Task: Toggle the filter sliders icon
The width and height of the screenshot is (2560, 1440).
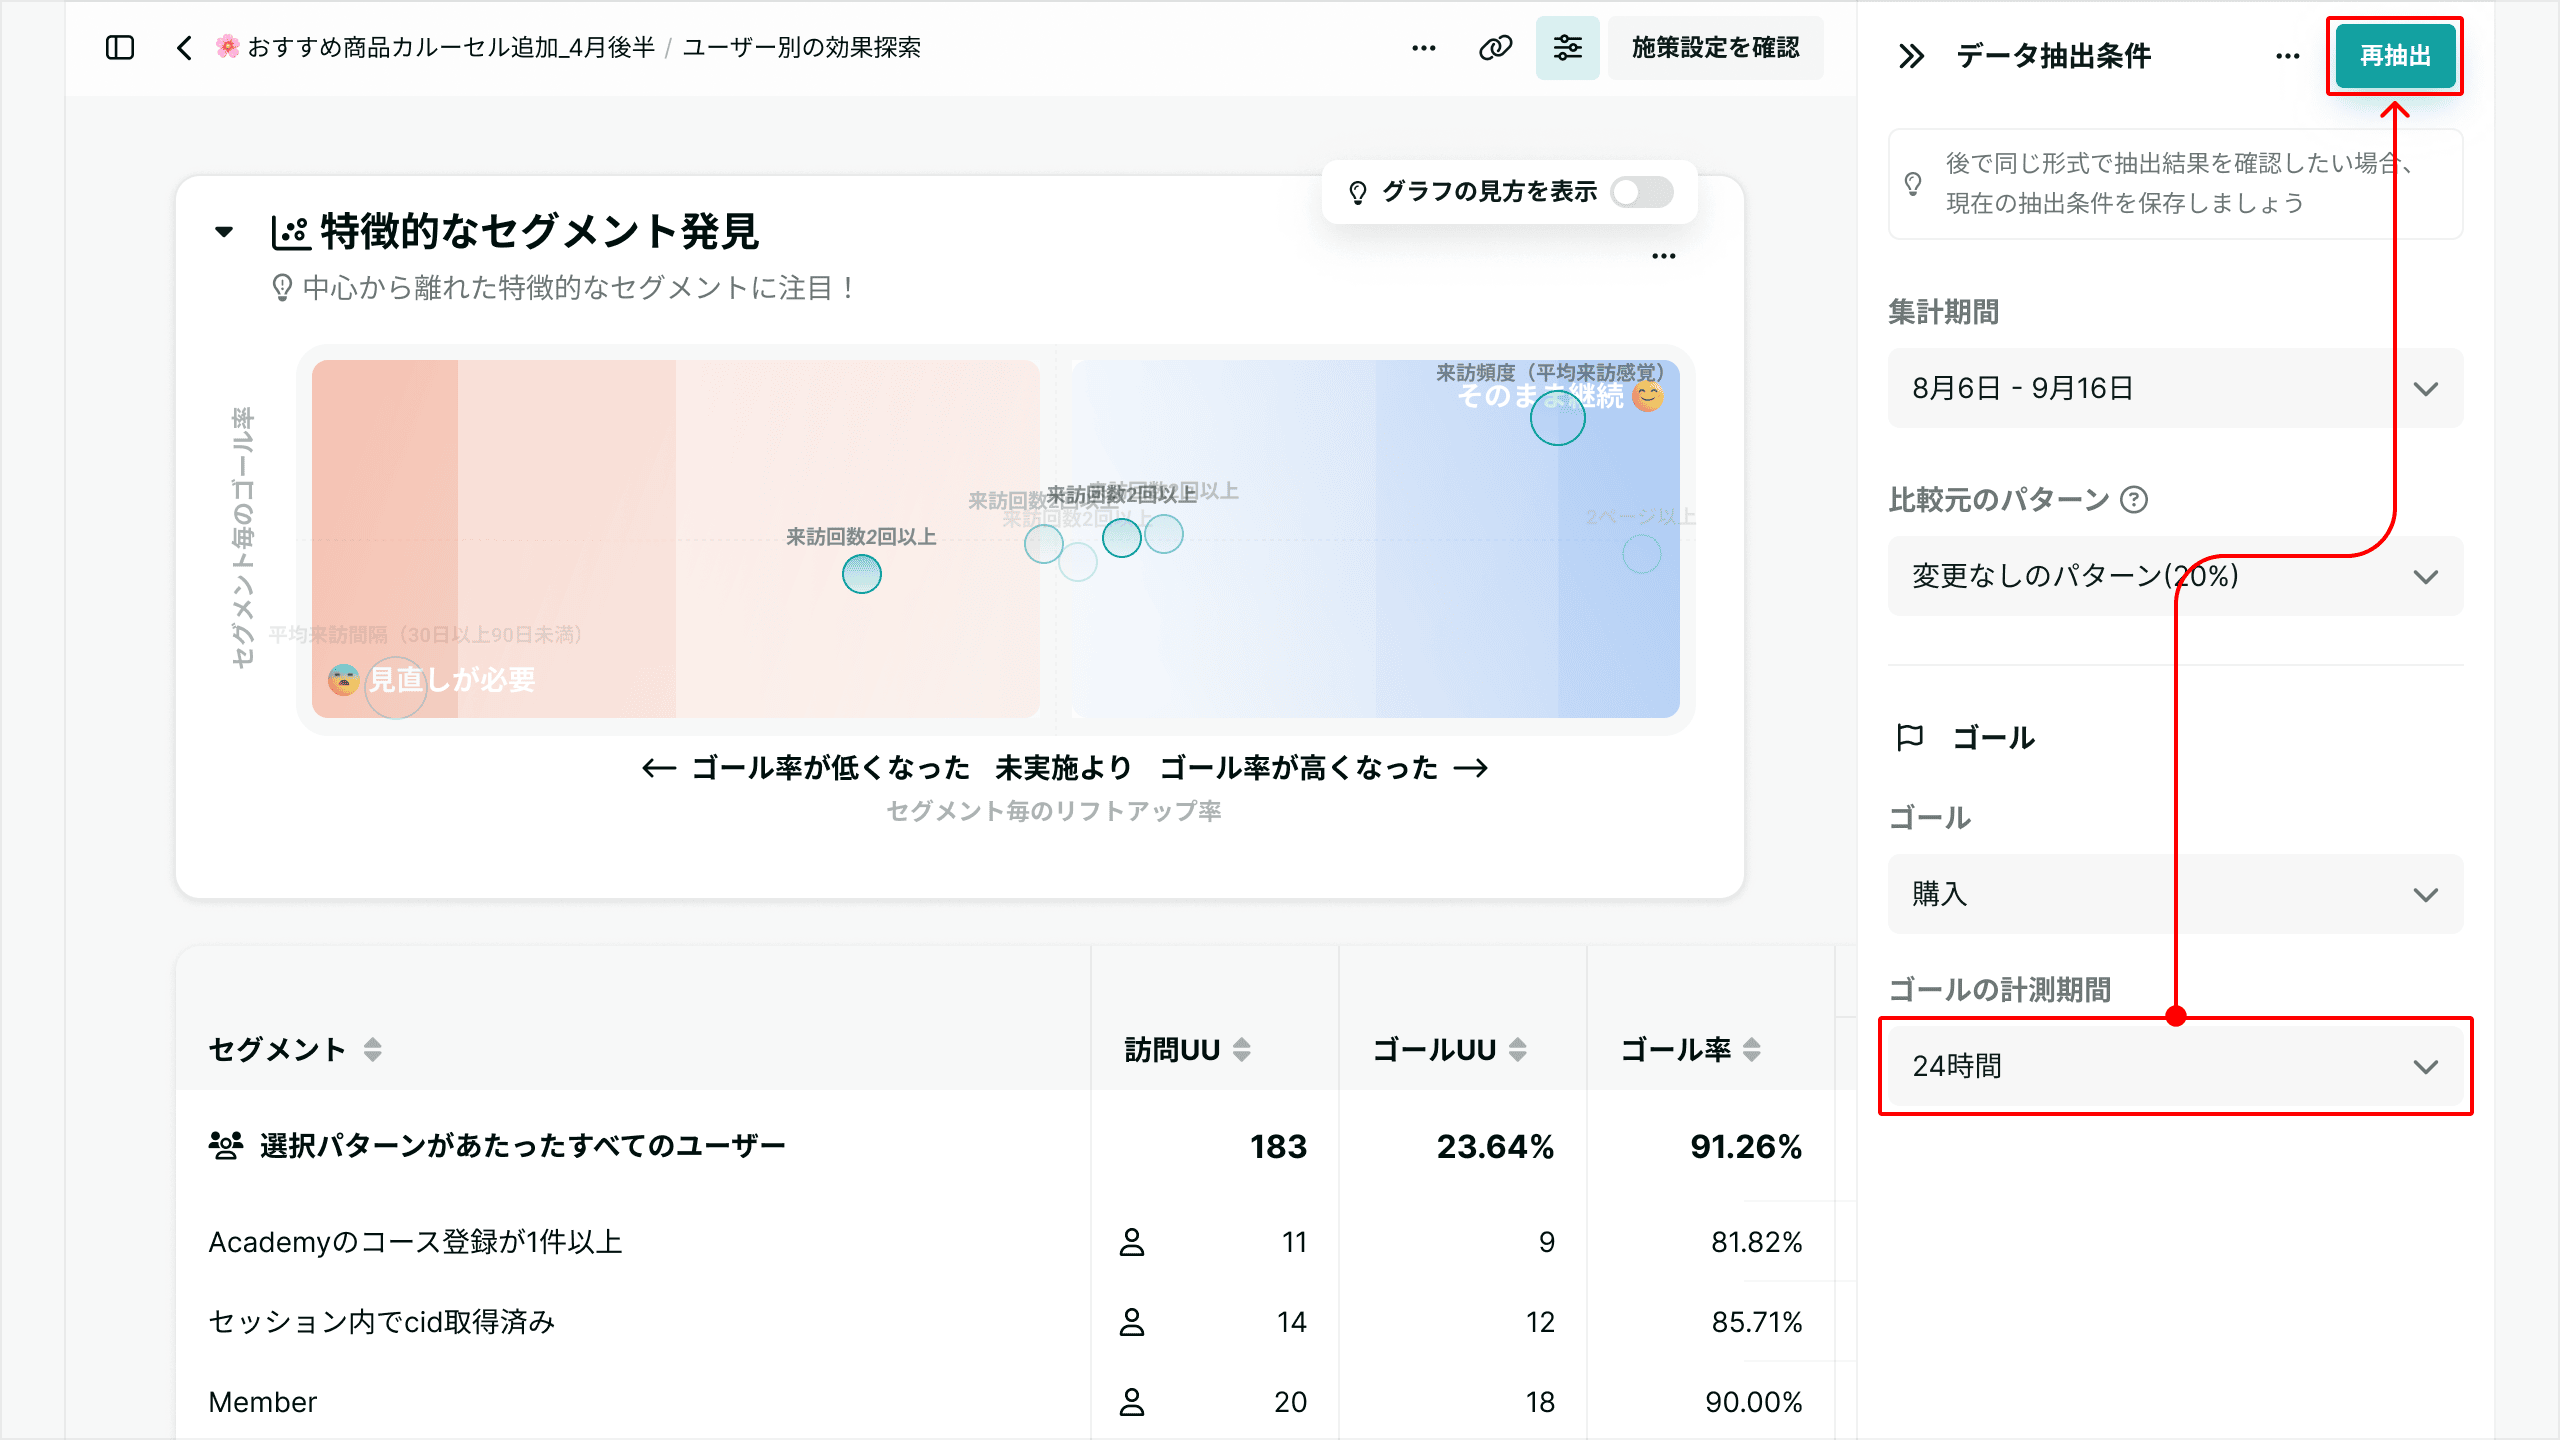Action: pos(1568,48)
